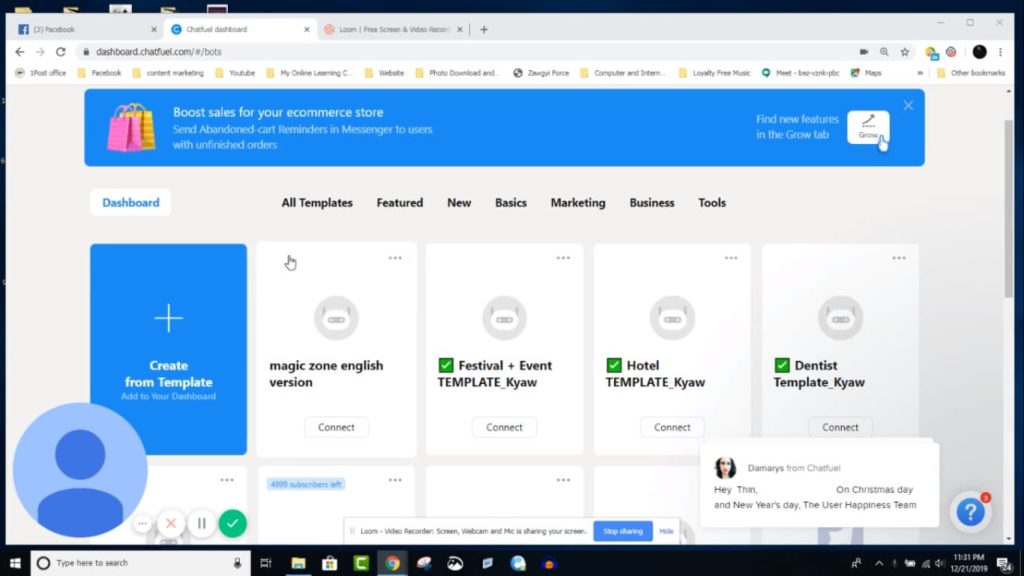Screen dimensions: 1024x576
Task: Click Create from Template card
Action: click(x=168, y=349)
